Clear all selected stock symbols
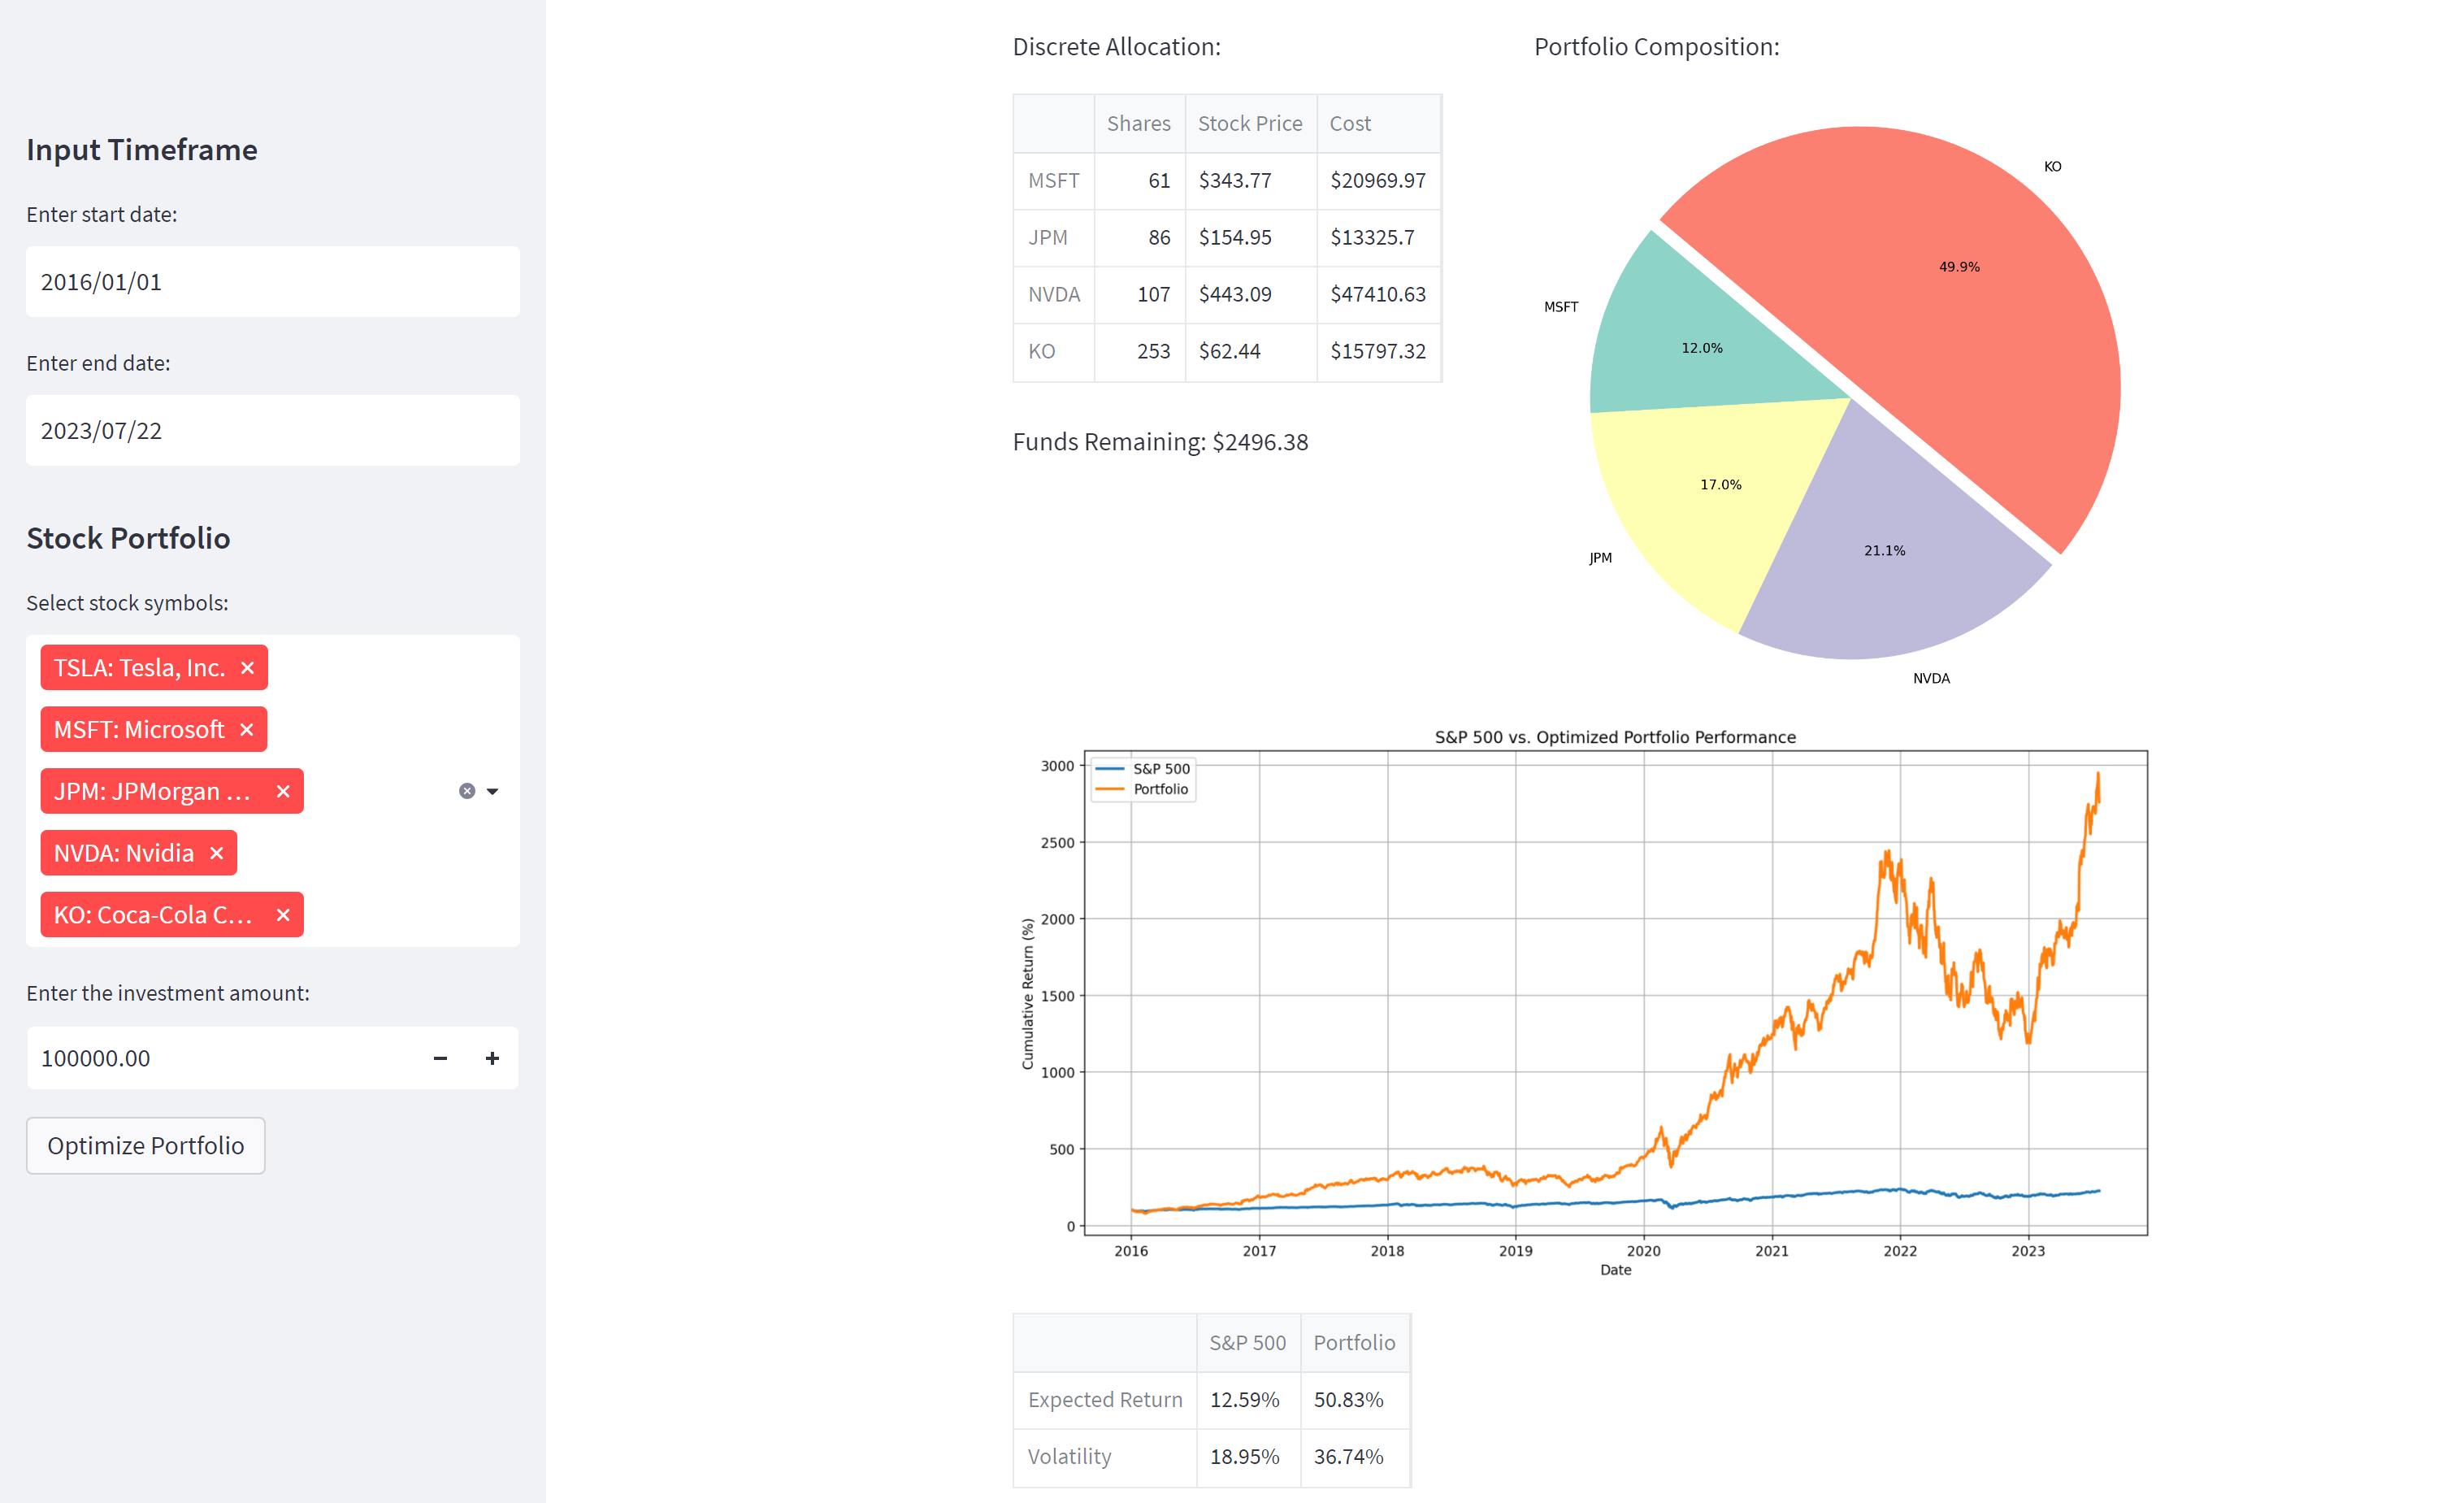 tap(467, 791)
